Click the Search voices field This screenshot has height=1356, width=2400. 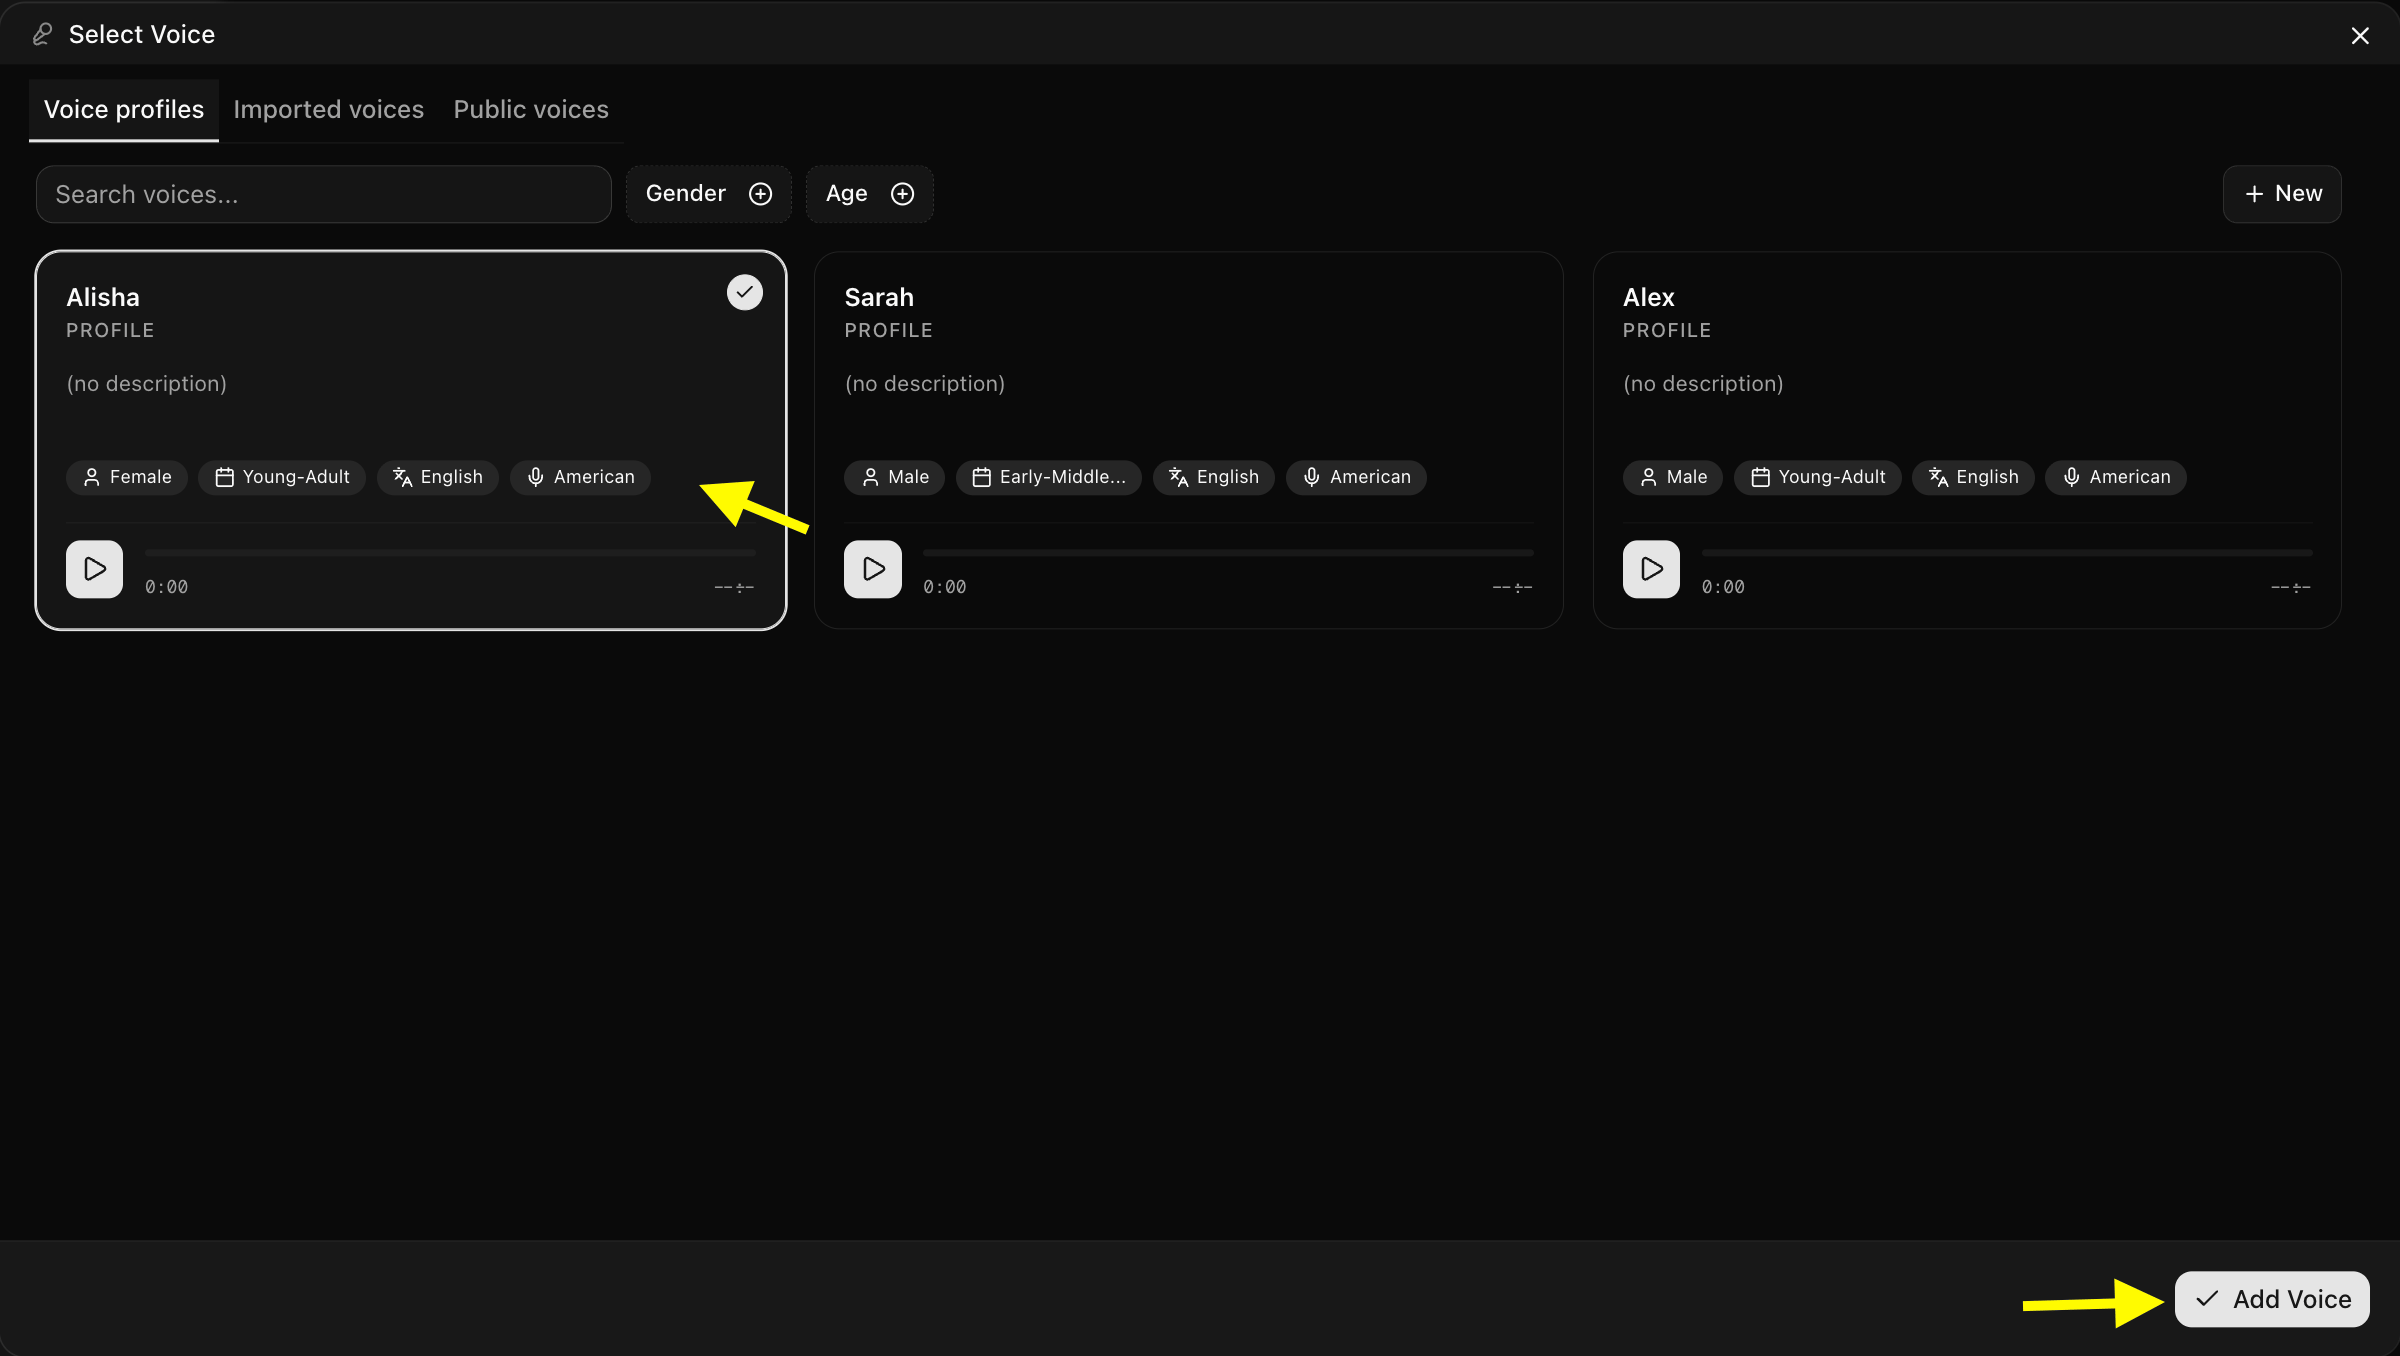(323, 194)
